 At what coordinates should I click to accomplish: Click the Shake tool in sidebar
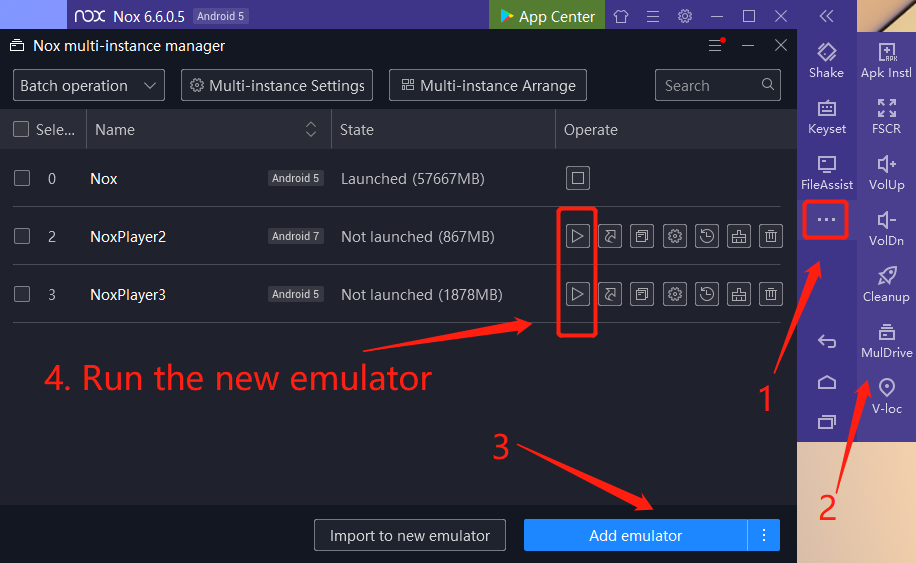point(827,61)
